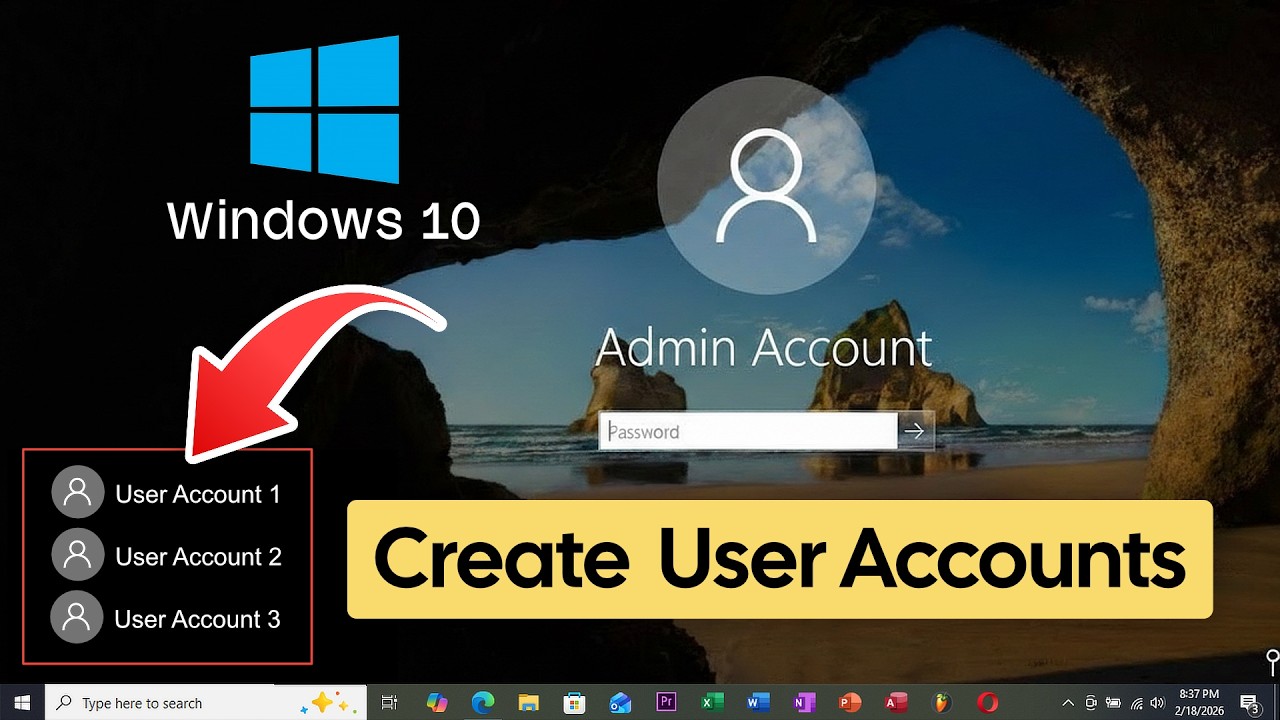
Task: Open Task View from the taskbar
Action: 390,703
